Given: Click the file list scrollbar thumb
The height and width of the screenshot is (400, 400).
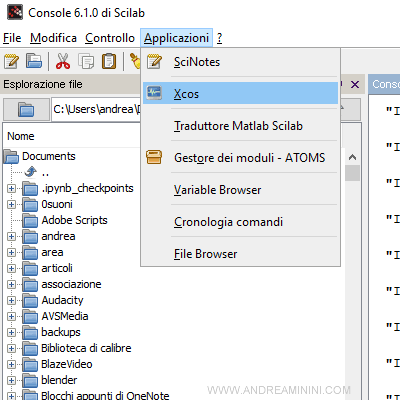Looking at the screenshot, I should [352, 173].
